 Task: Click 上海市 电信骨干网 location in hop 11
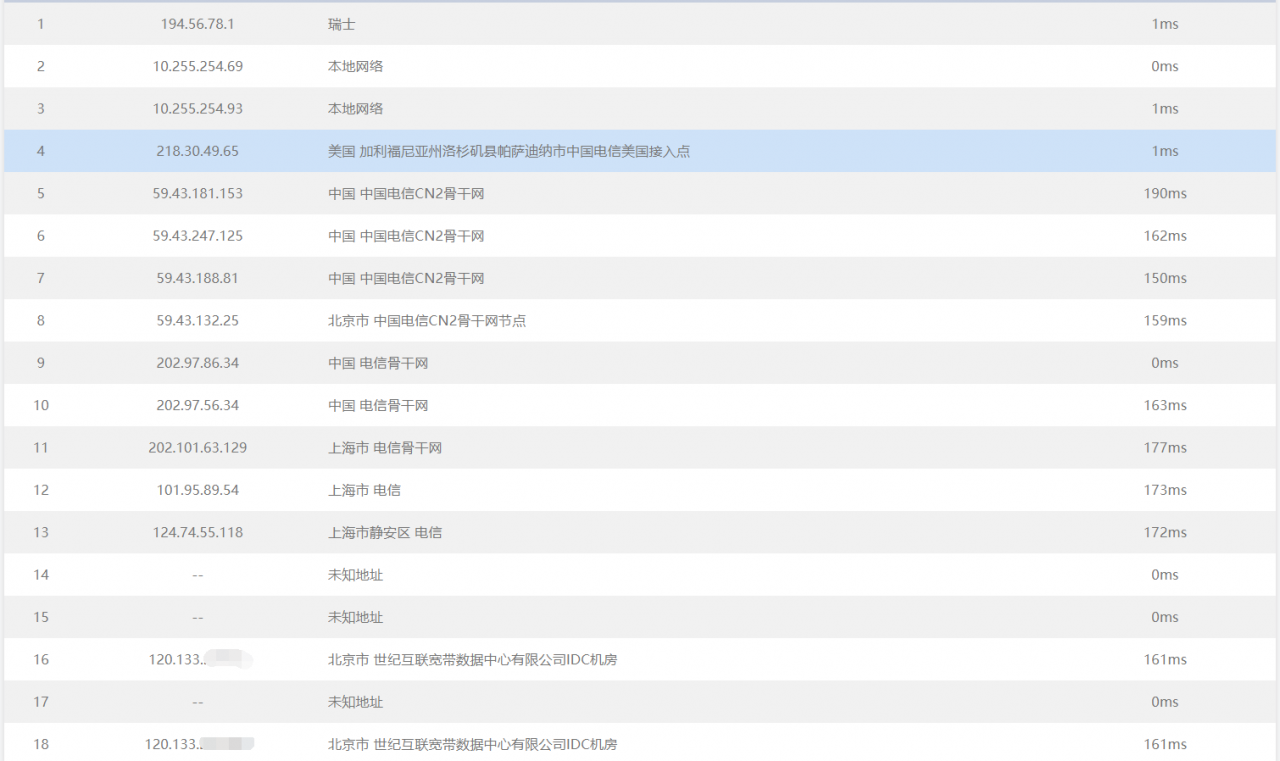(385, 448)
